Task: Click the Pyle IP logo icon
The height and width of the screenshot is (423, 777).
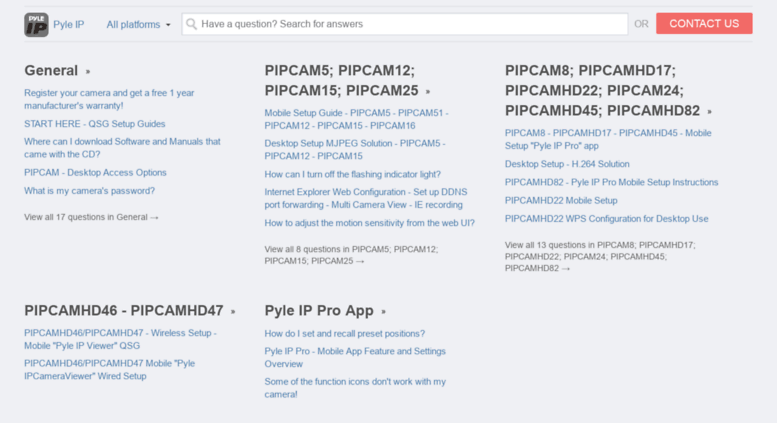Action: [x=36, y=24]
